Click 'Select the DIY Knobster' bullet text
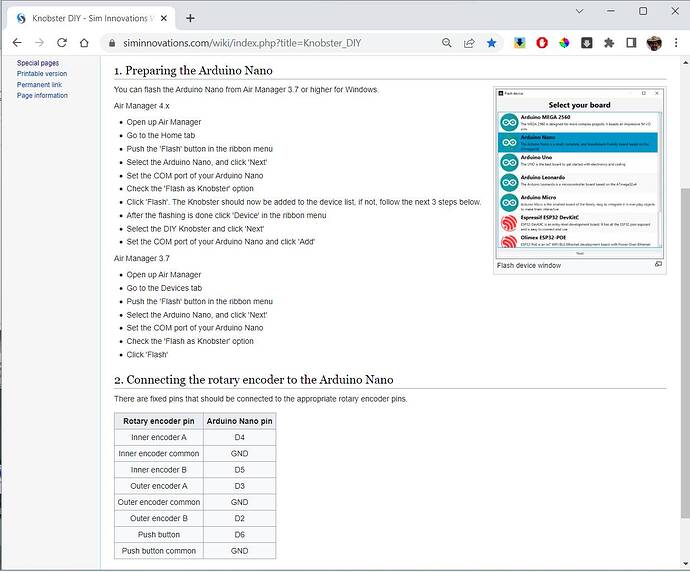Image resolution: width=690 pixels, height=572 pixels. [195, 229]
